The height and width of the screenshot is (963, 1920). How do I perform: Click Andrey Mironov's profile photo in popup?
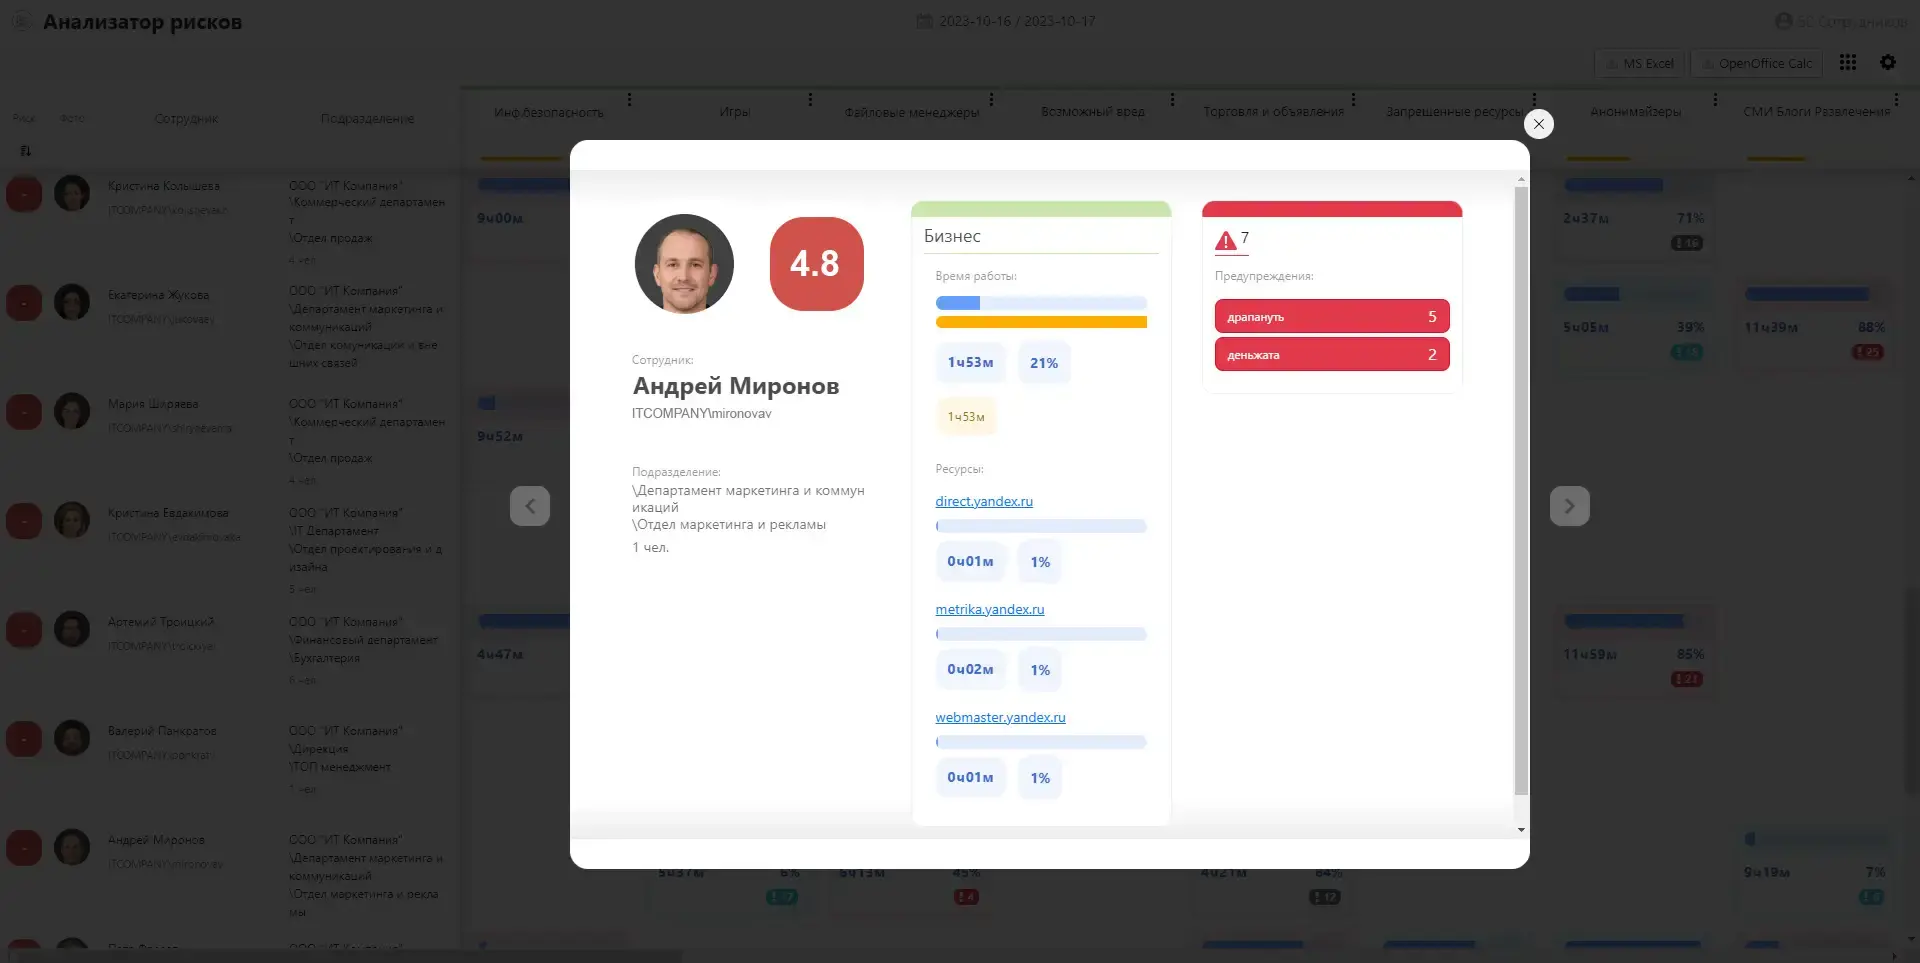click(x=684, y=264)
